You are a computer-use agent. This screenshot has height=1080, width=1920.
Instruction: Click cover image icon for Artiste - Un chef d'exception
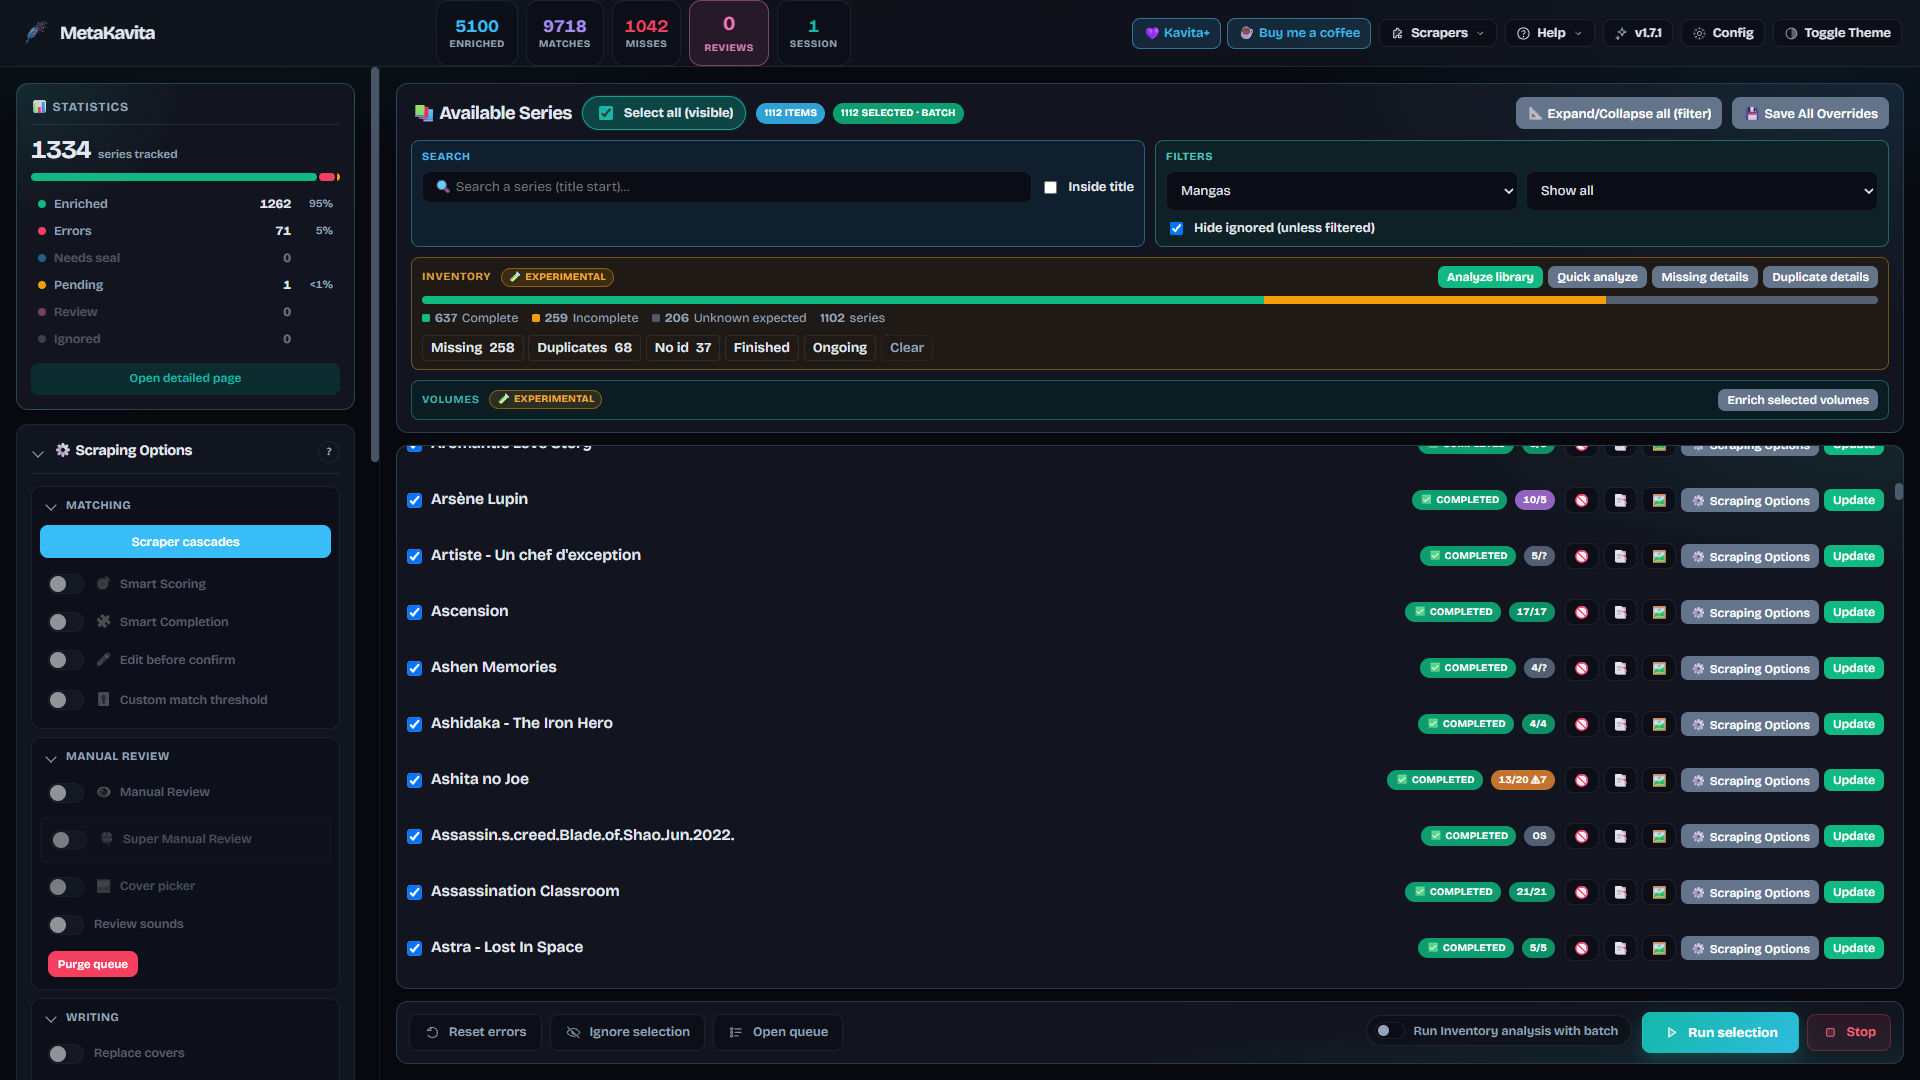pos(1659,556)
